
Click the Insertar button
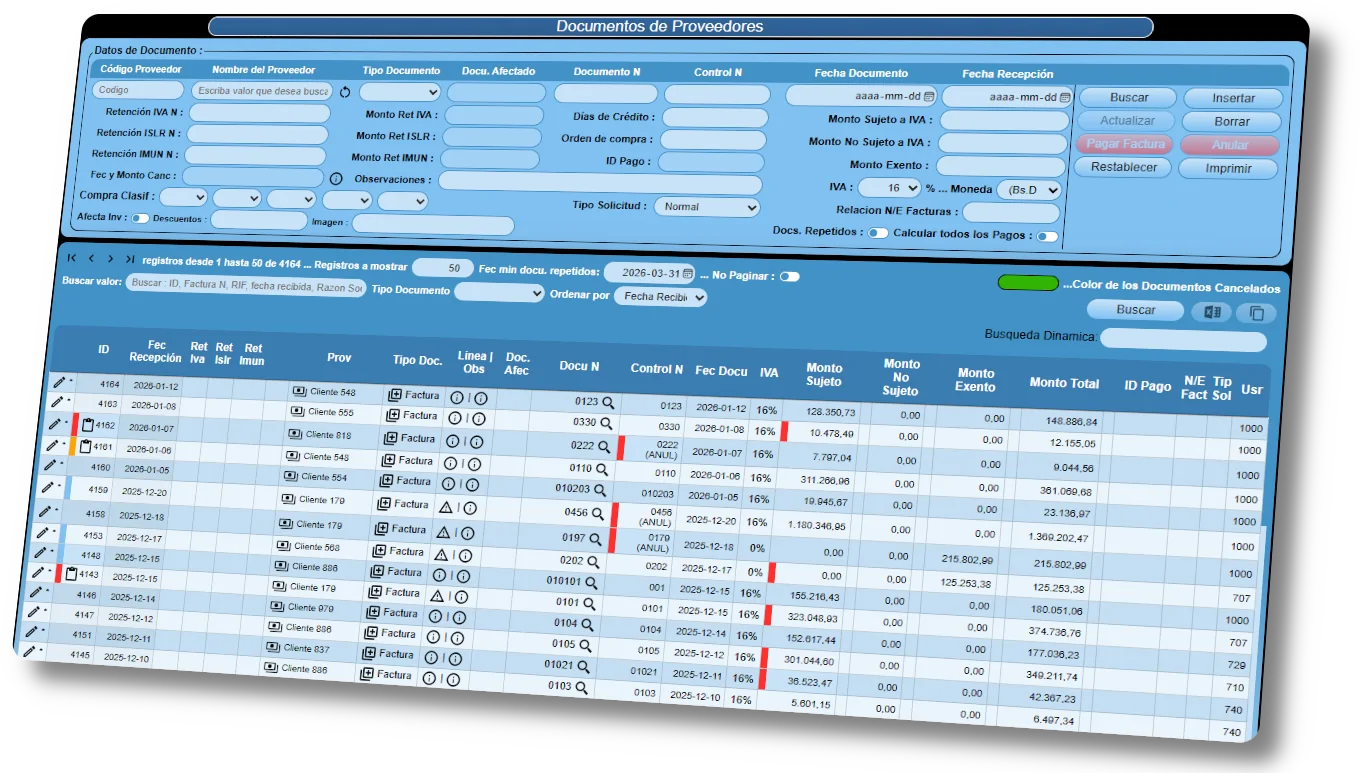[1233, 98]
